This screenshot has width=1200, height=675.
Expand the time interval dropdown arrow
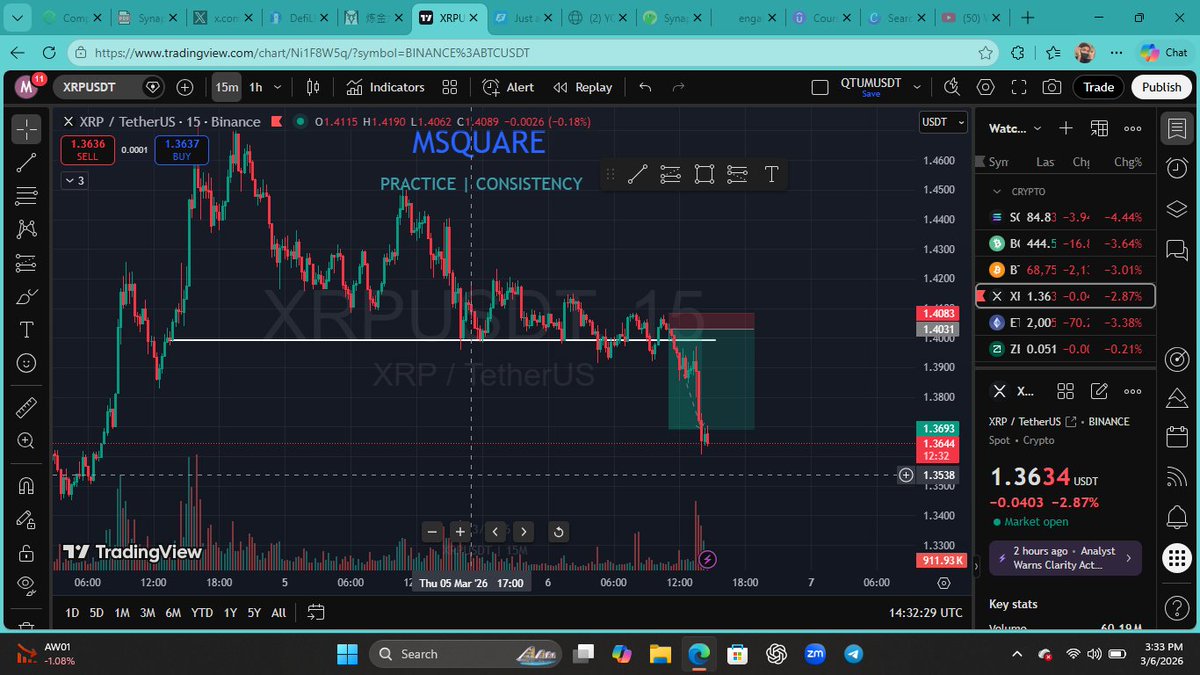tap(280, 87)
